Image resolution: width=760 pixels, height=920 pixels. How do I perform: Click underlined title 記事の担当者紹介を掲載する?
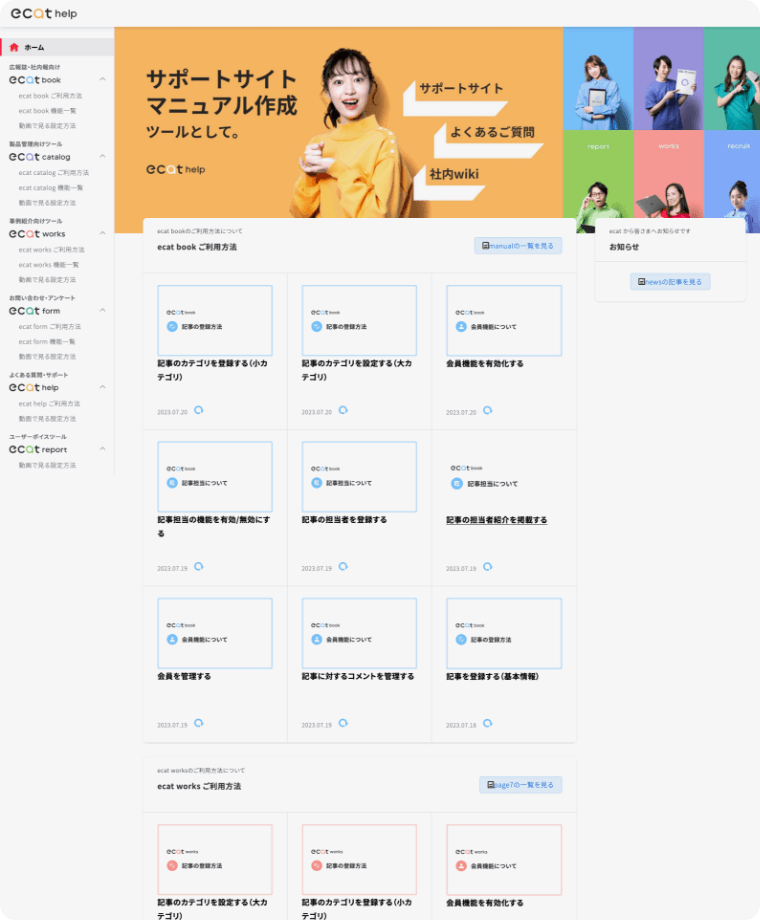click(x=496, y=520)
